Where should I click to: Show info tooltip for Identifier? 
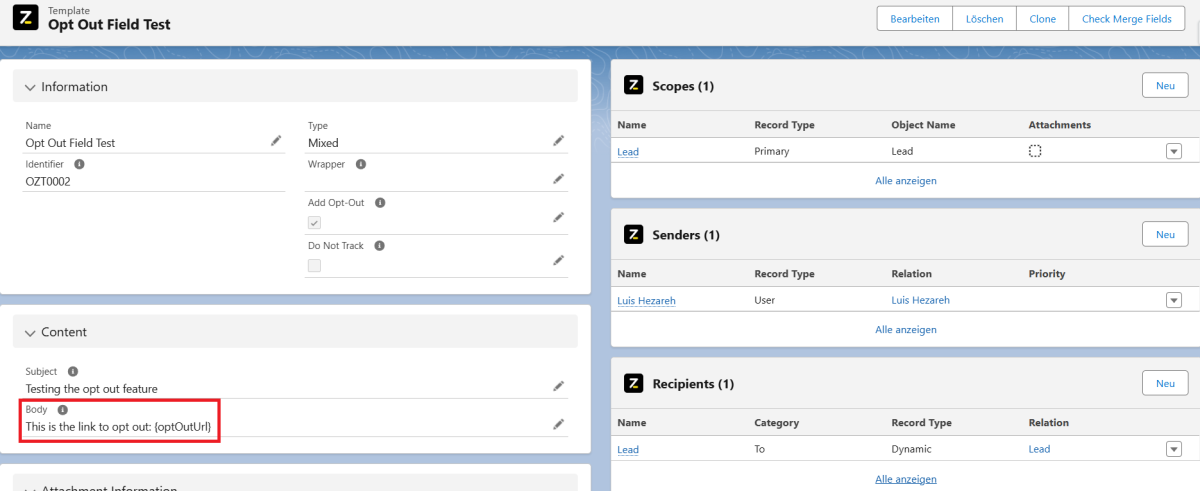(x=79, y=164)
